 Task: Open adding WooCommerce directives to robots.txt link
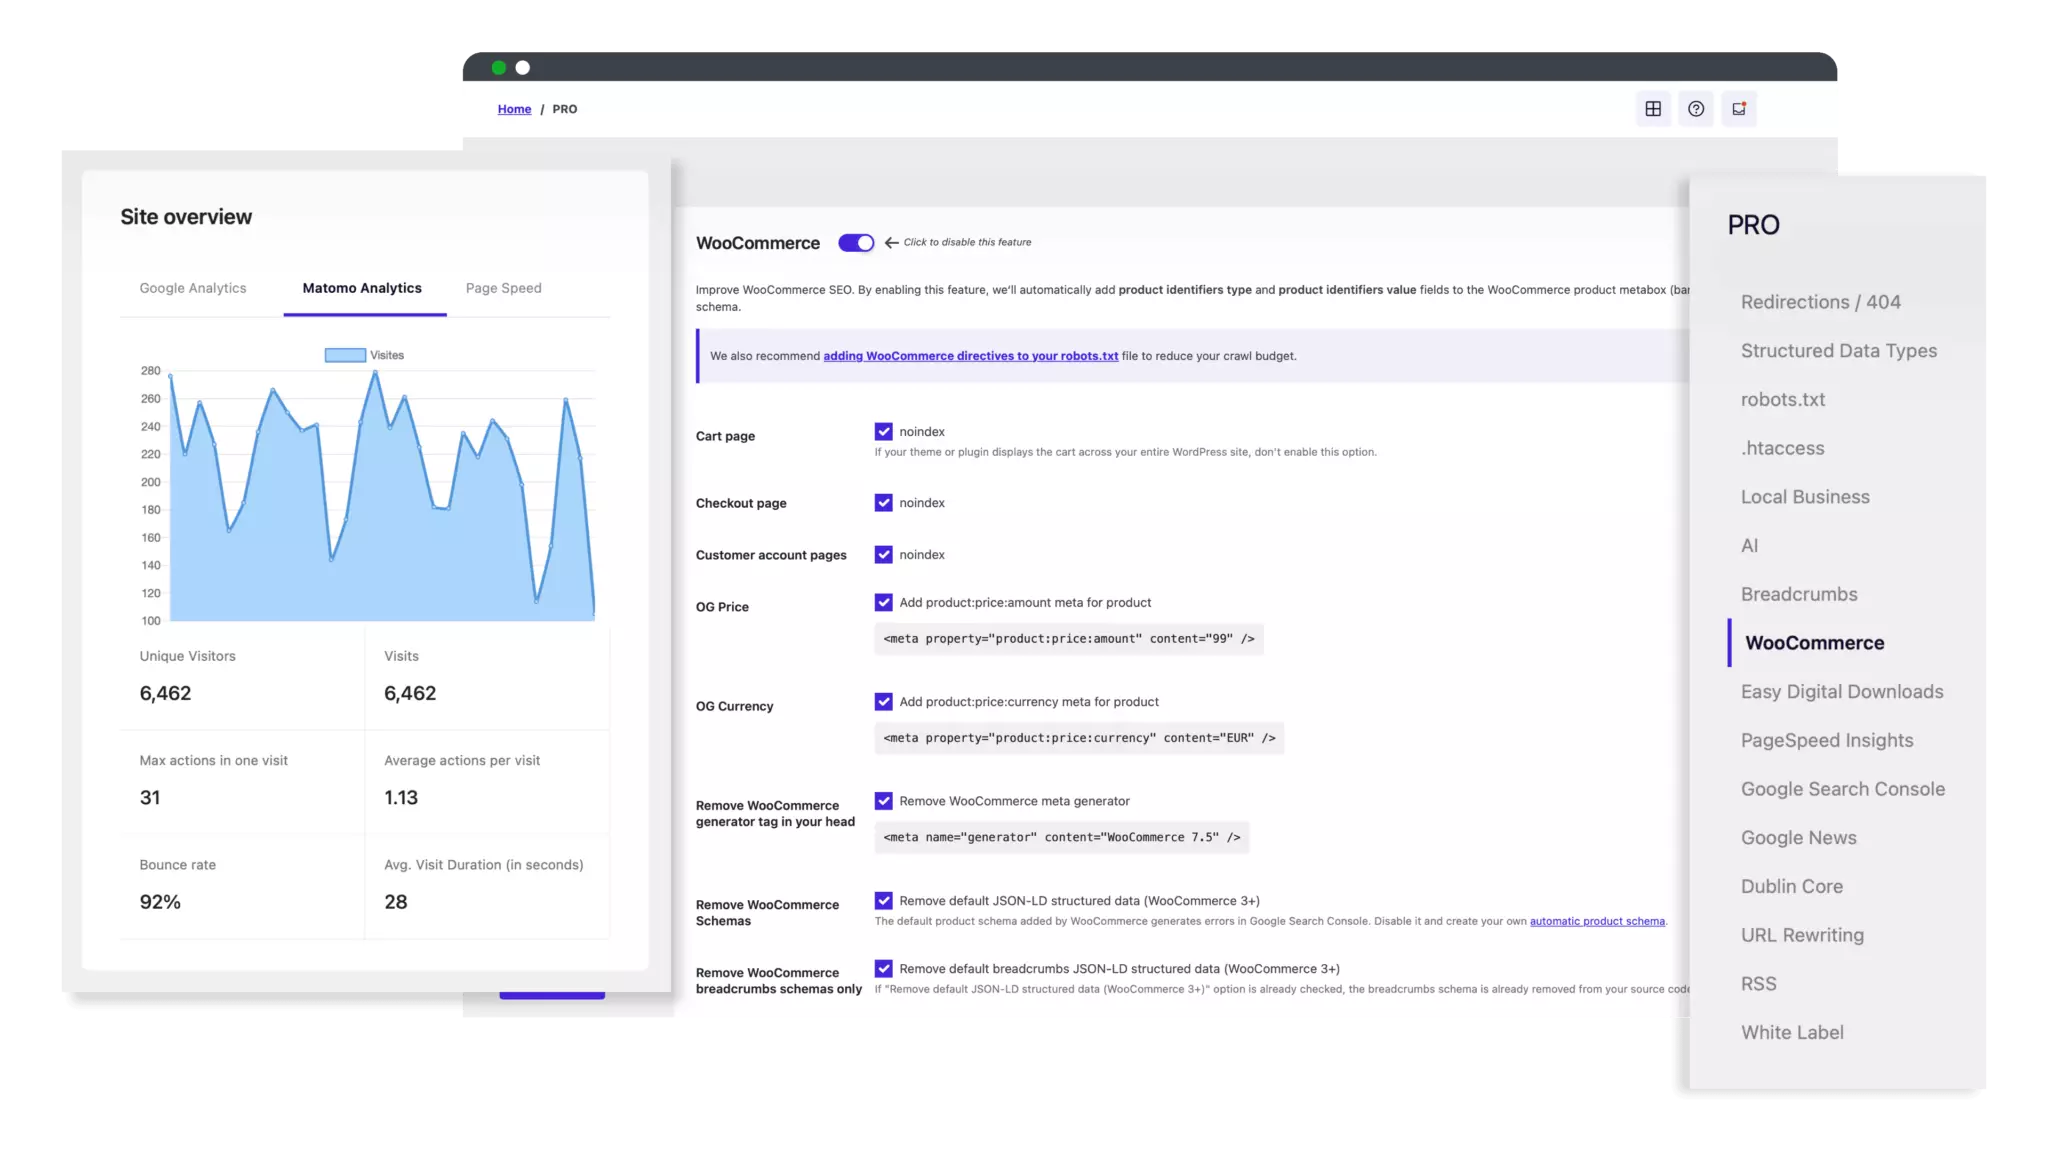coord(970,356)
